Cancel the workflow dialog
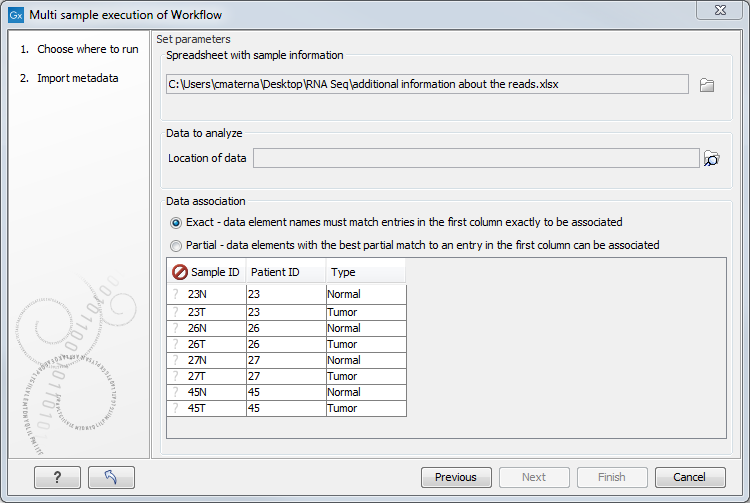 (690, 477)
